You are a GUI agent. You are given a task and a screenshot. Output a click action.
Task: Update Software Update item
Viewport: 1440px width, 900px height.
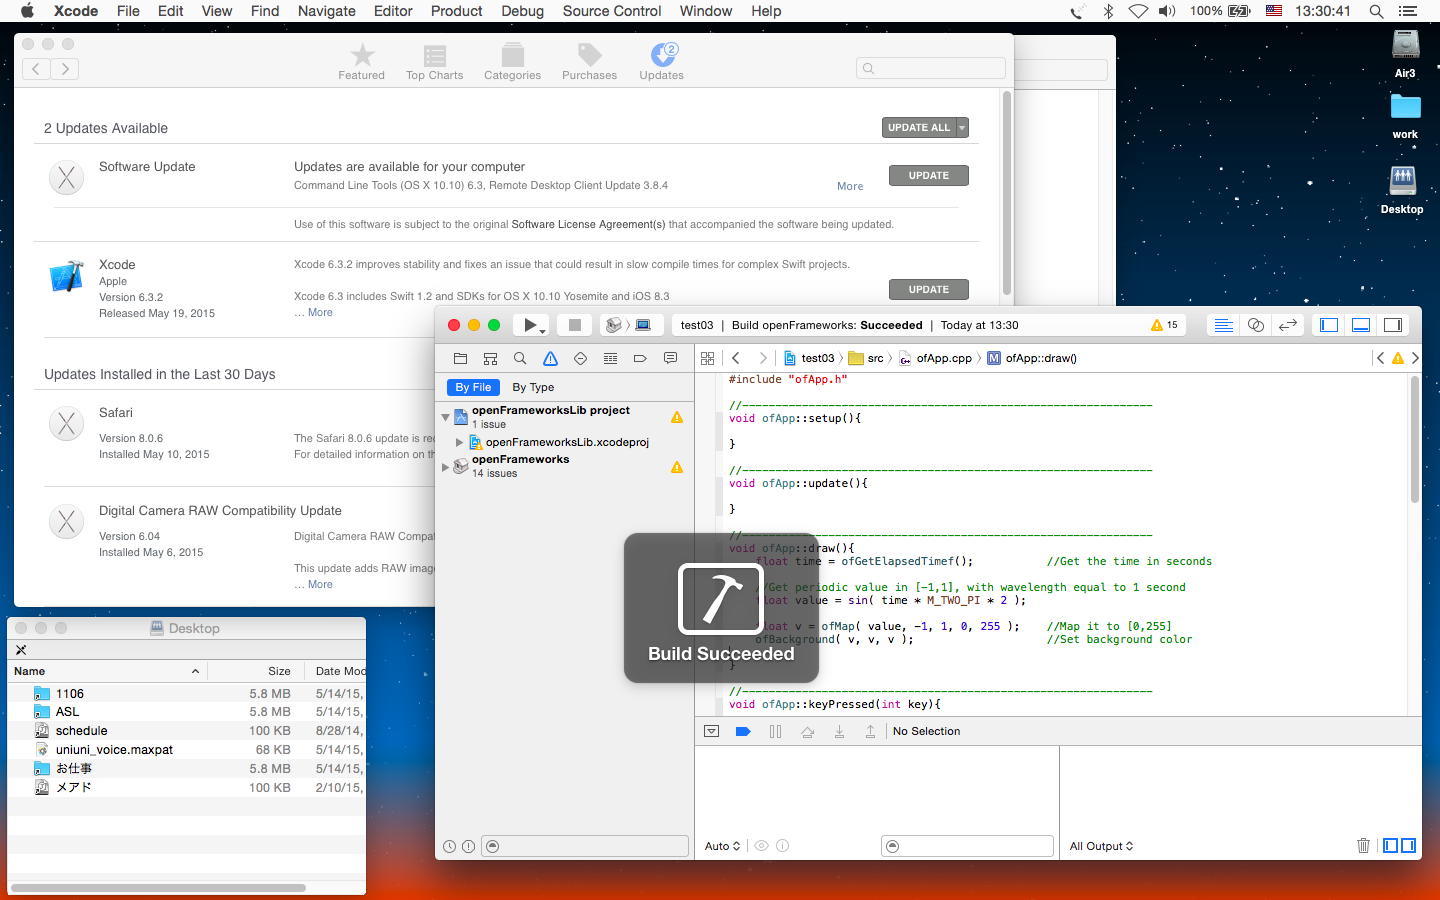tap(929, 176)
